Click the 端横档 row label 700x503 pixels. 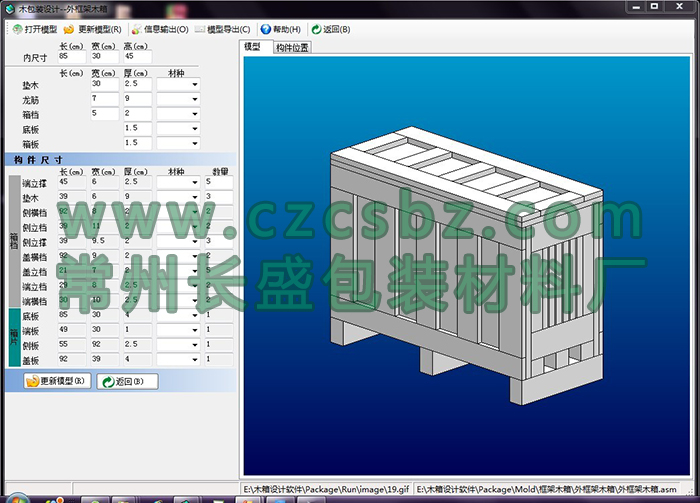34,301
